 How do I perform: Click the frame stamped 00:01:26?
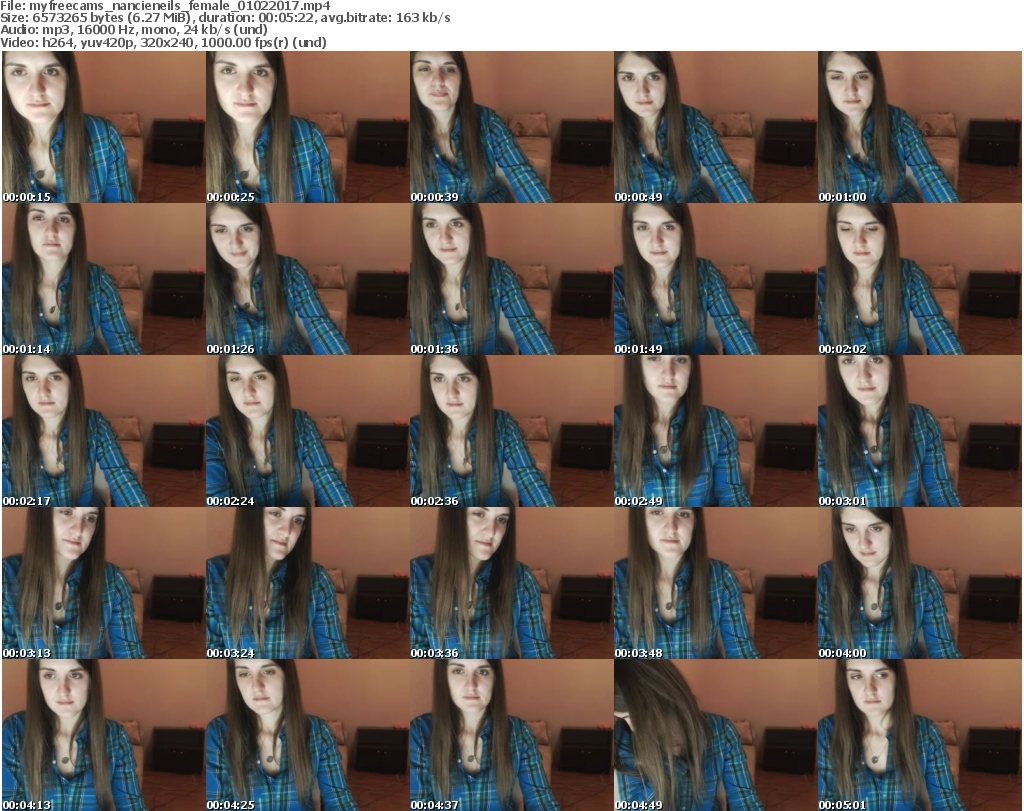[x=308, y=279]
